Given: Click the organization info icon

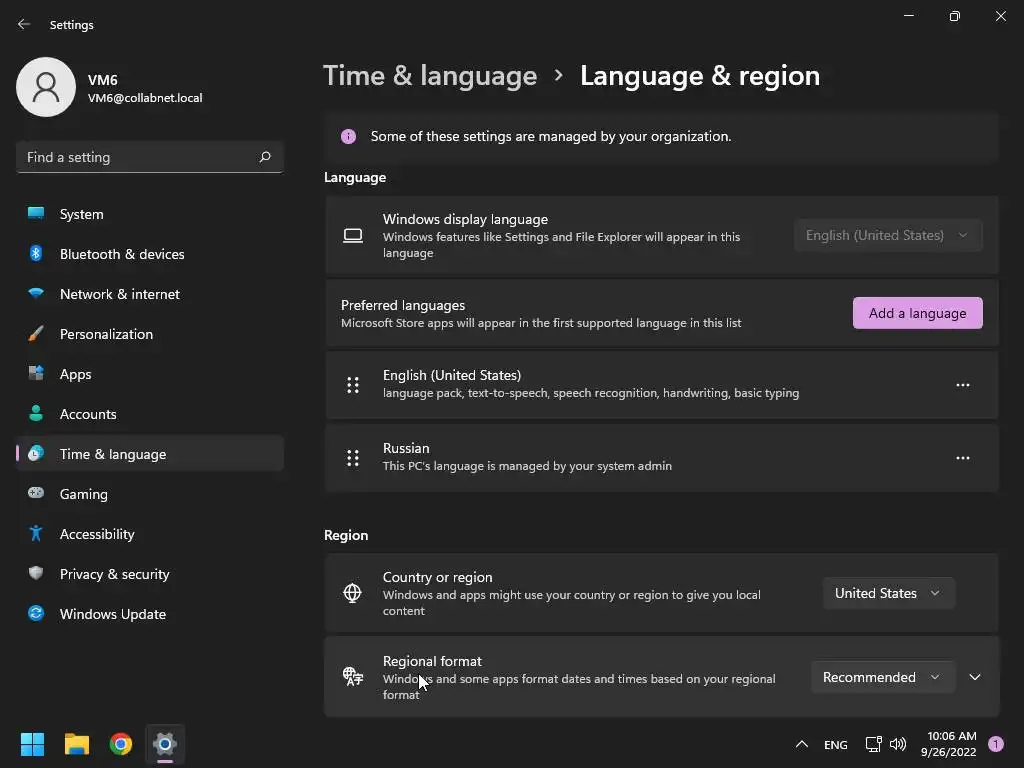Looking at the screenshot, I should click(x=348, y=136).
